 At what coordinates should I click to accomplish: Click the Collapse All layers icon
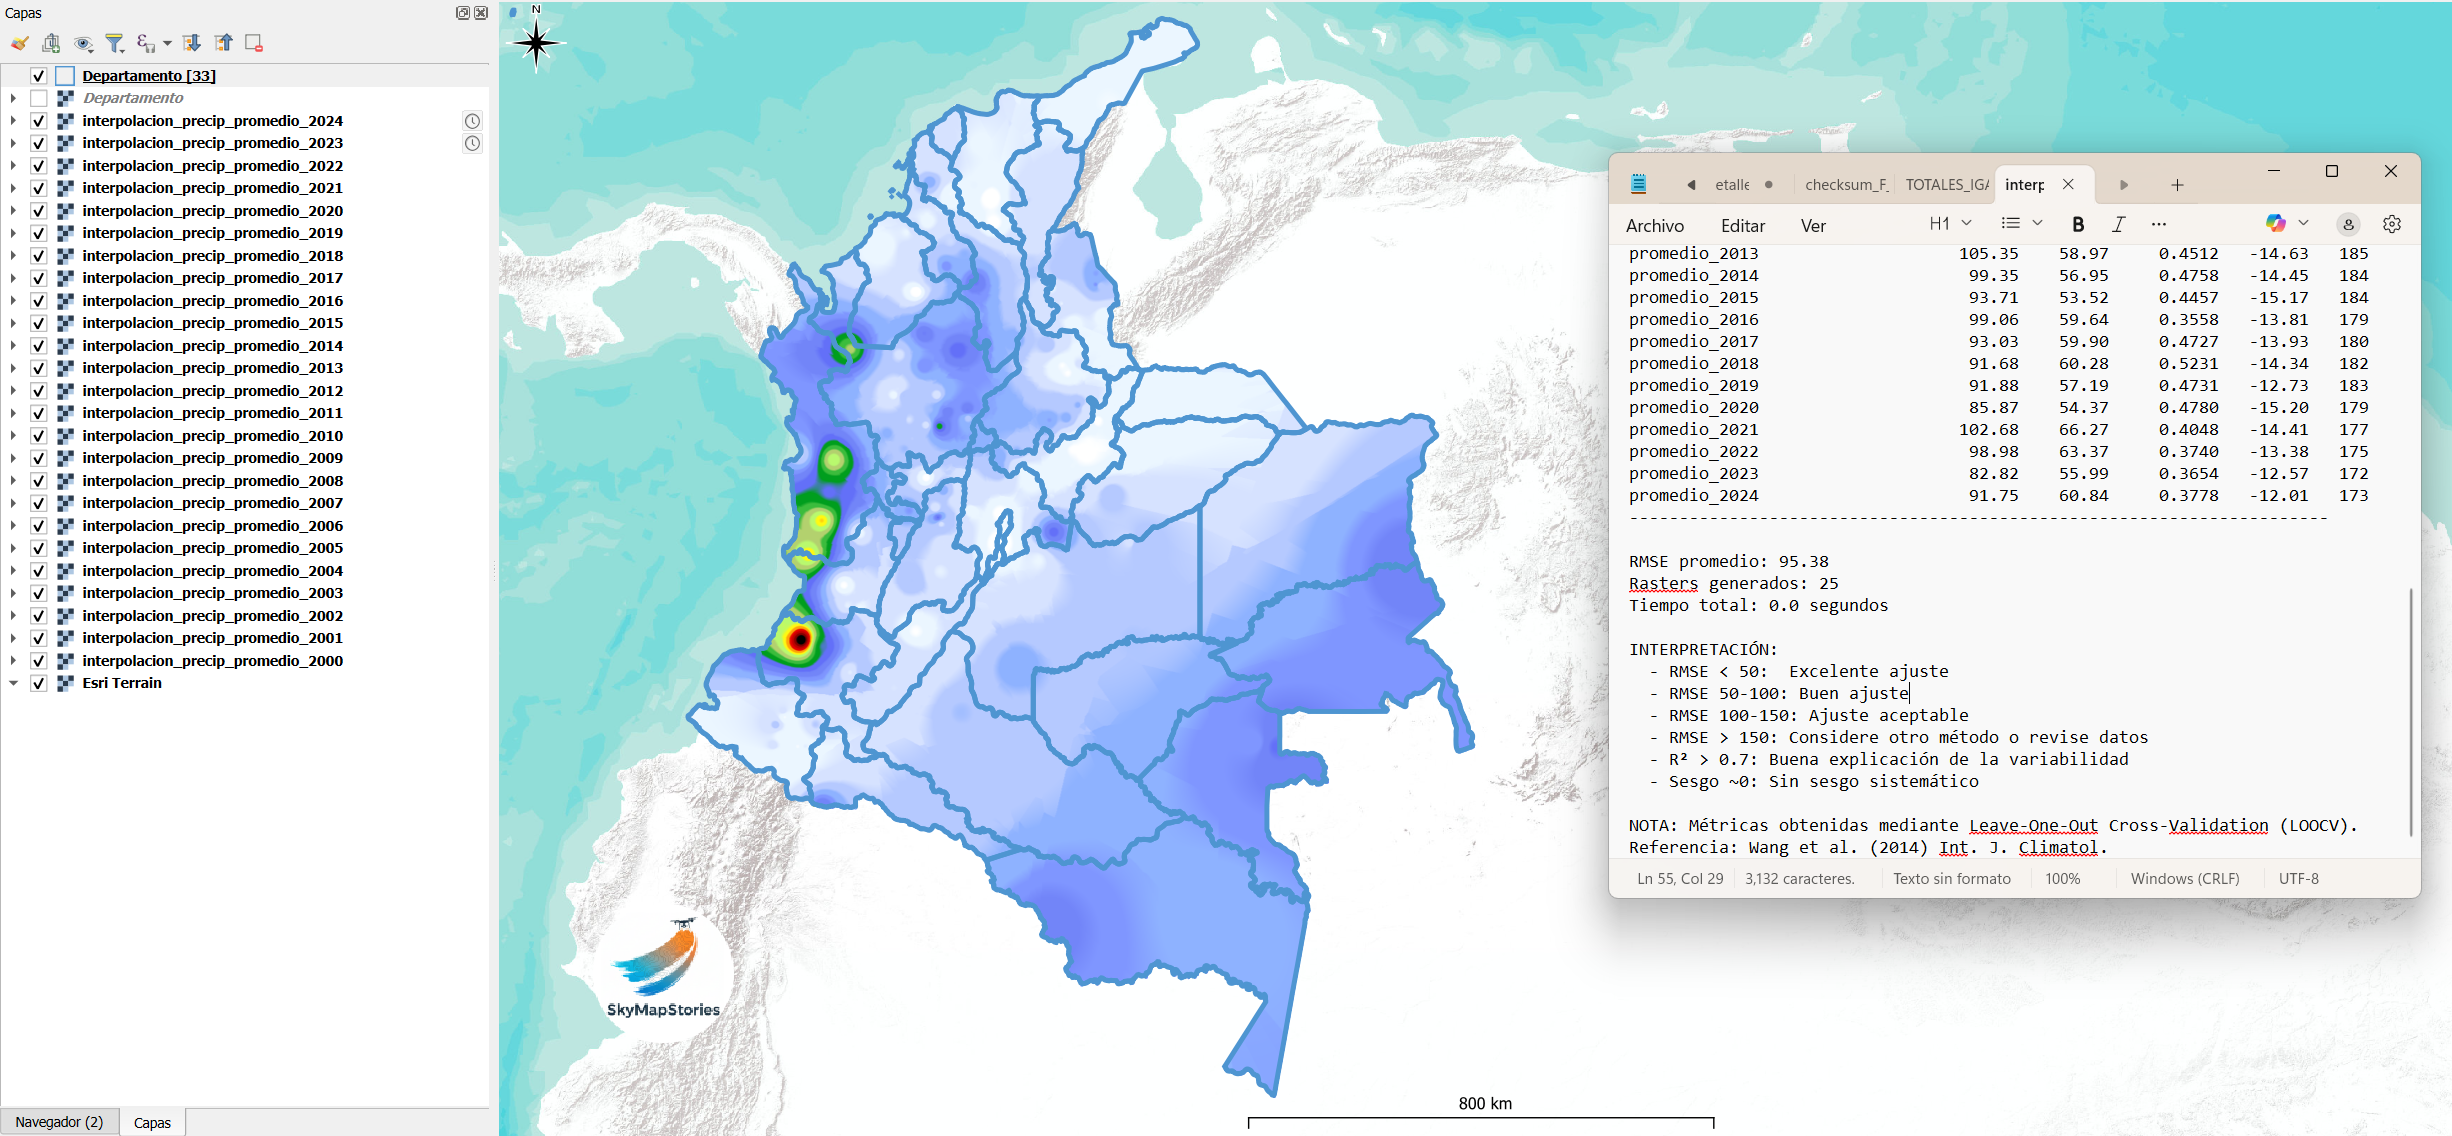(223, 43)
